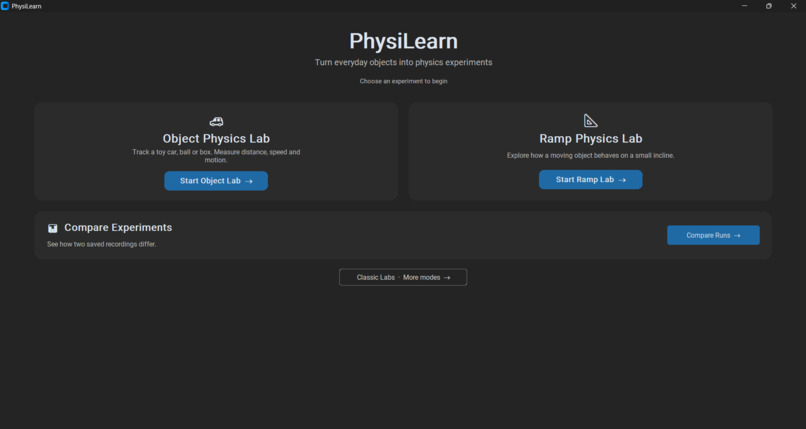This screenshot has width=806, height=429.
Task: Click 'Turn everyday objects into physics experiments' subtitle
Action: coord(404,62)
